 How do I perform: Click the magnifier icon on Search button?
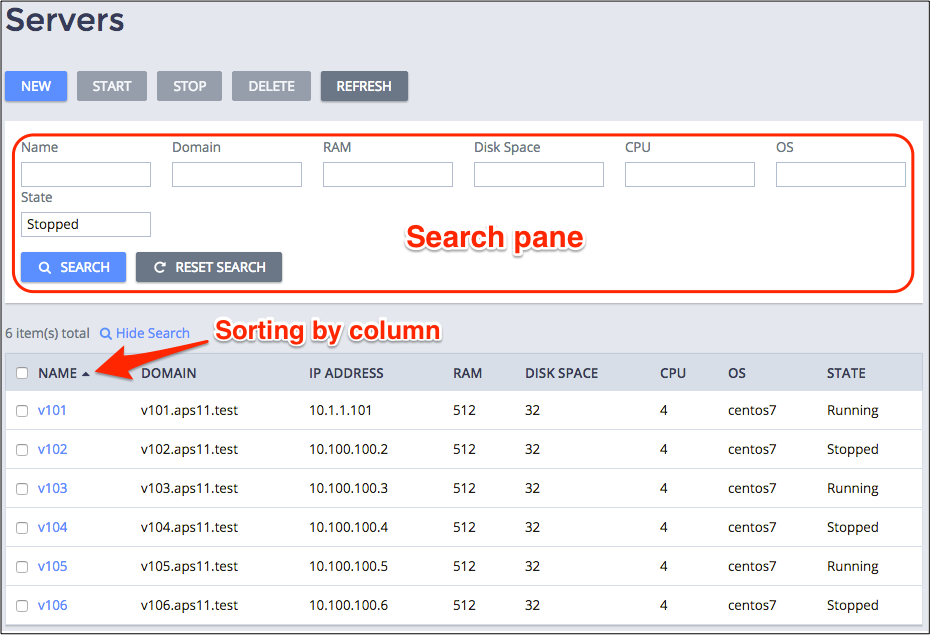(x=44, y=268)
